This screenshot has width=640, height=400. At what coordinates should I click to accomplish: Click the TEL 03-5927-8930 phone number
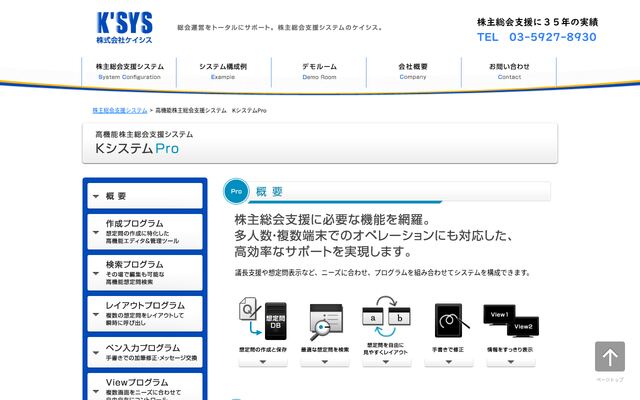(537, 37)
